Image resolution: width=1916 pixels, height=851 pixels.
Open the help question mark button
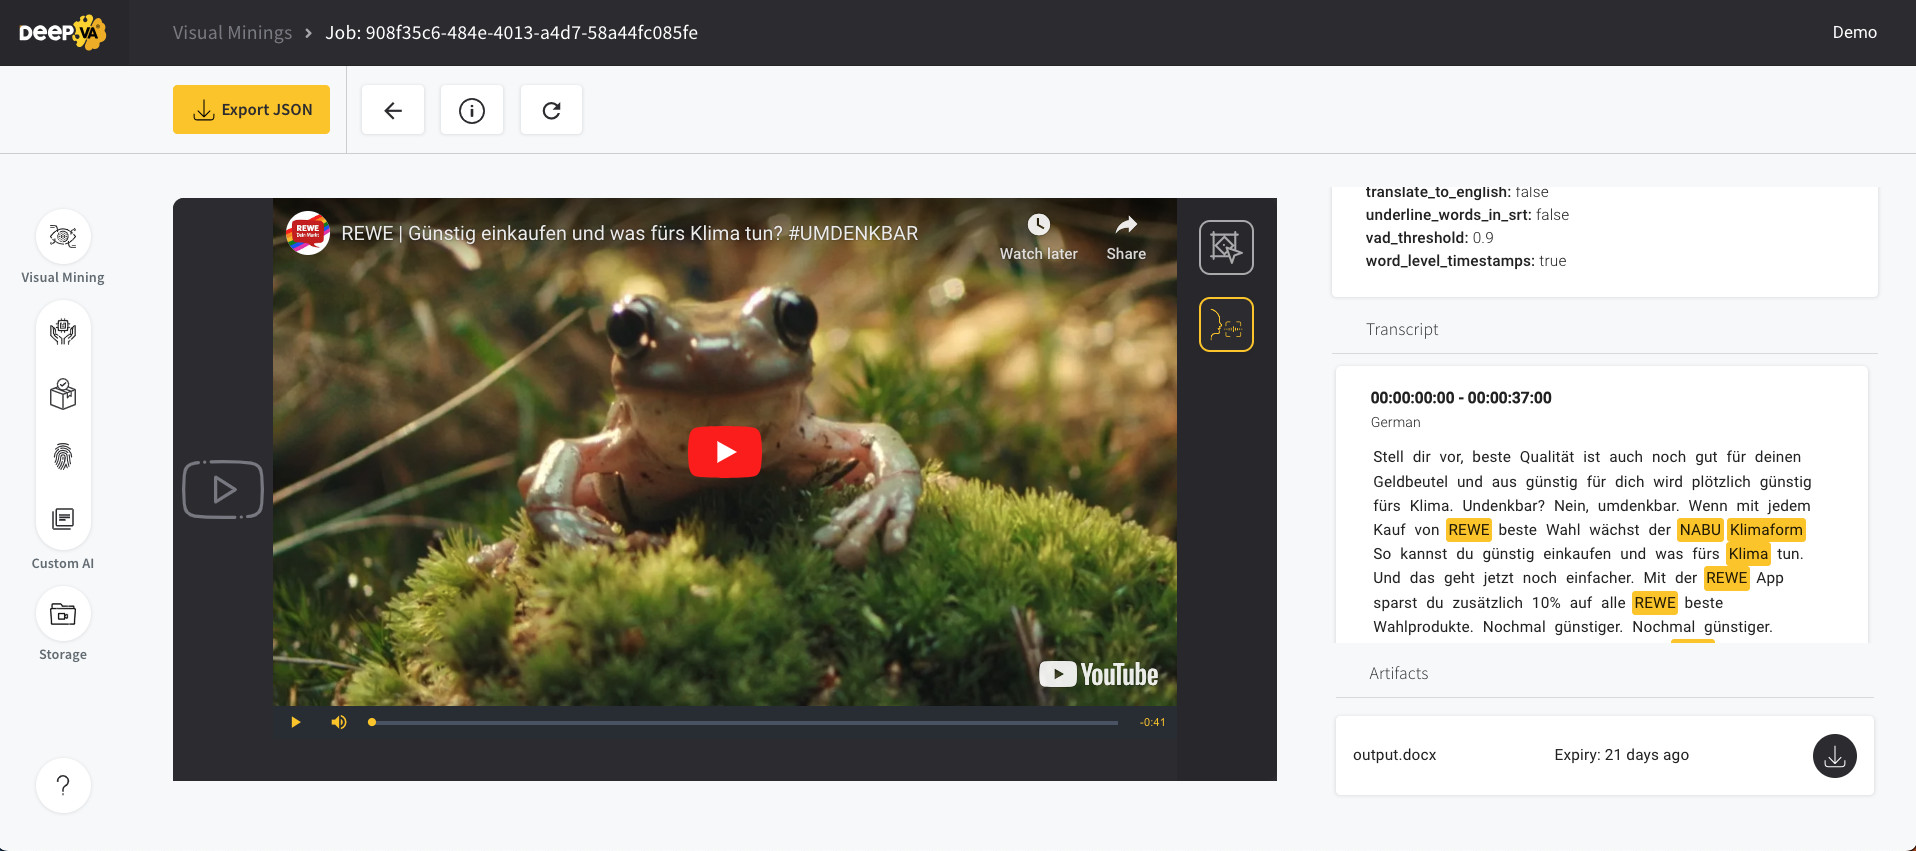click(x=63, y=785)
